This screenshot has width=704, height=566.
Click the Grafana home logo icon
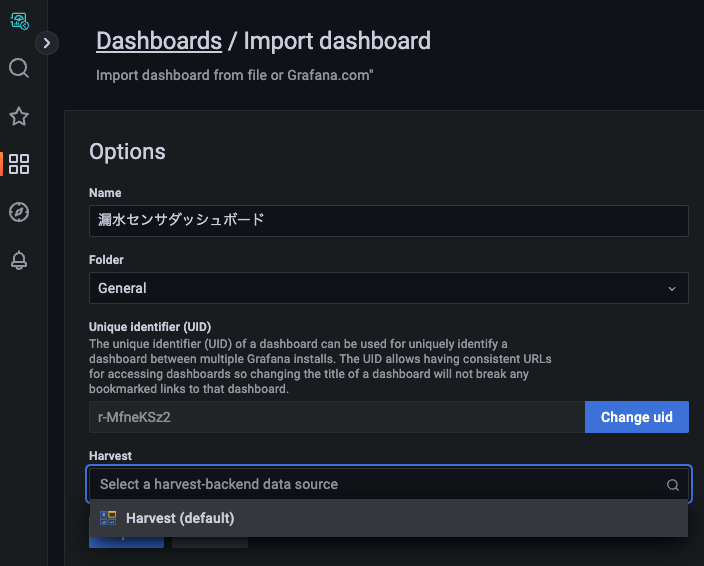[18, 19]
